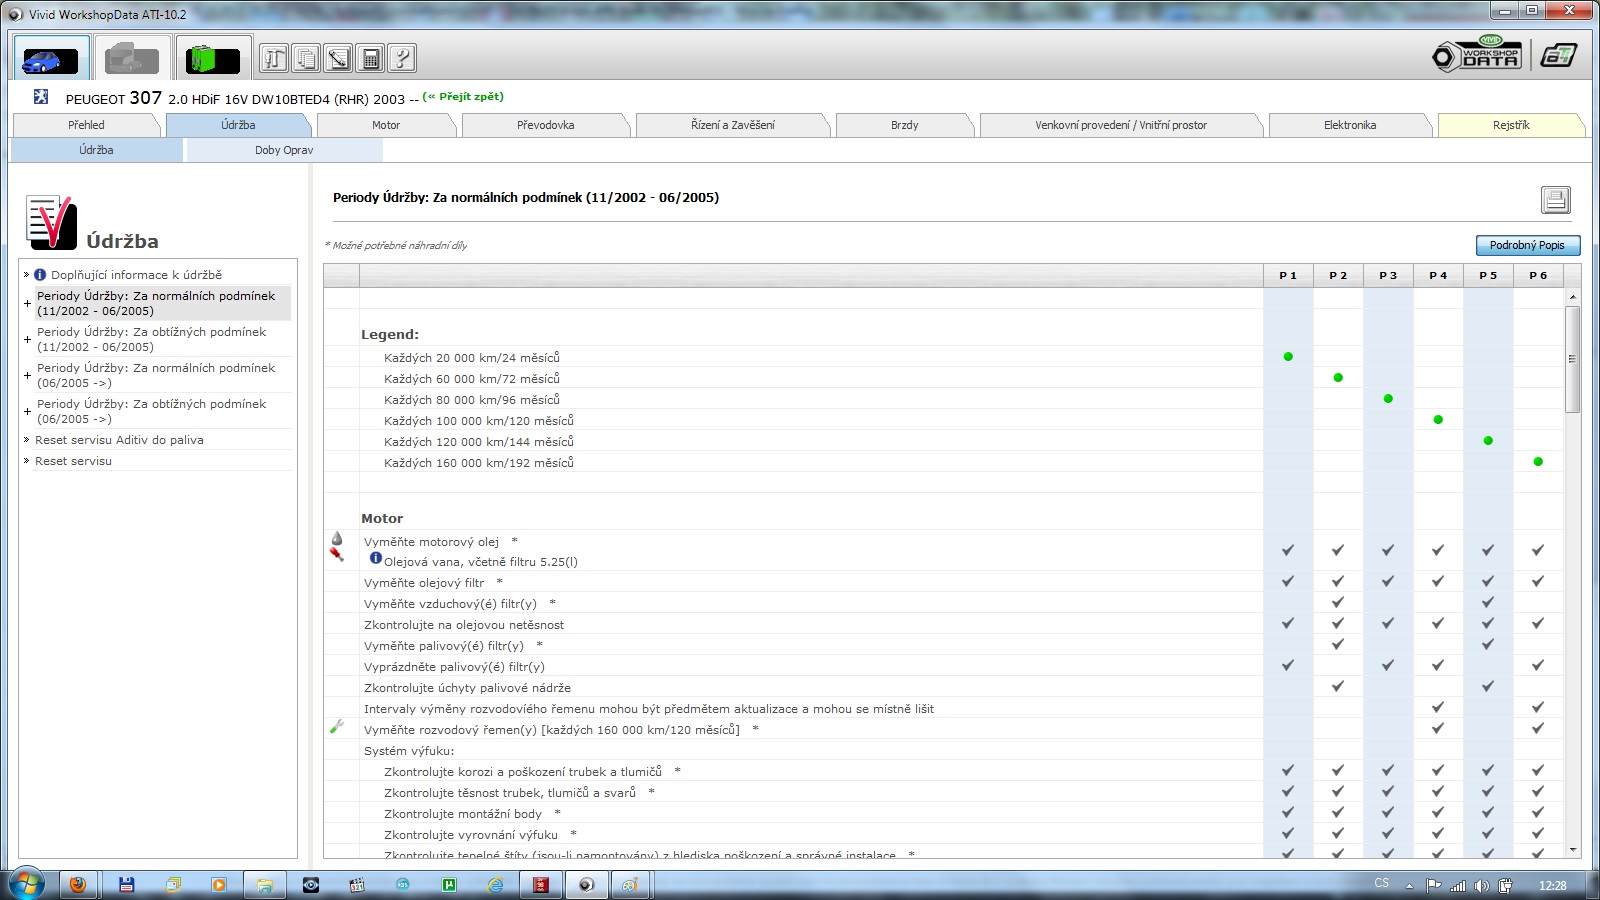Open Doplňující informace k údržbě
This screenshot has width=1600, height=900.
tap(136, 275)
